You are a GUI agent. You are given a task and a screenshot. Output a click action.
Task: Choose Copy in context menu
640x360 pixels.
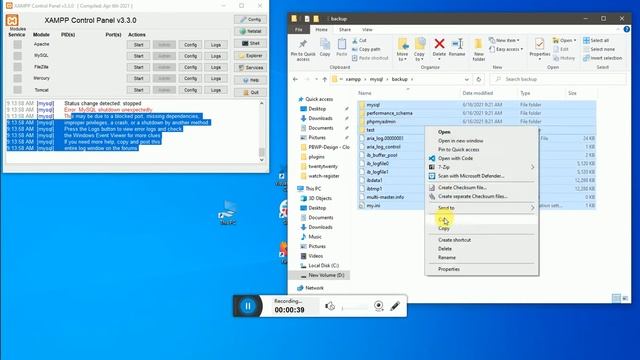pos(482,228)
